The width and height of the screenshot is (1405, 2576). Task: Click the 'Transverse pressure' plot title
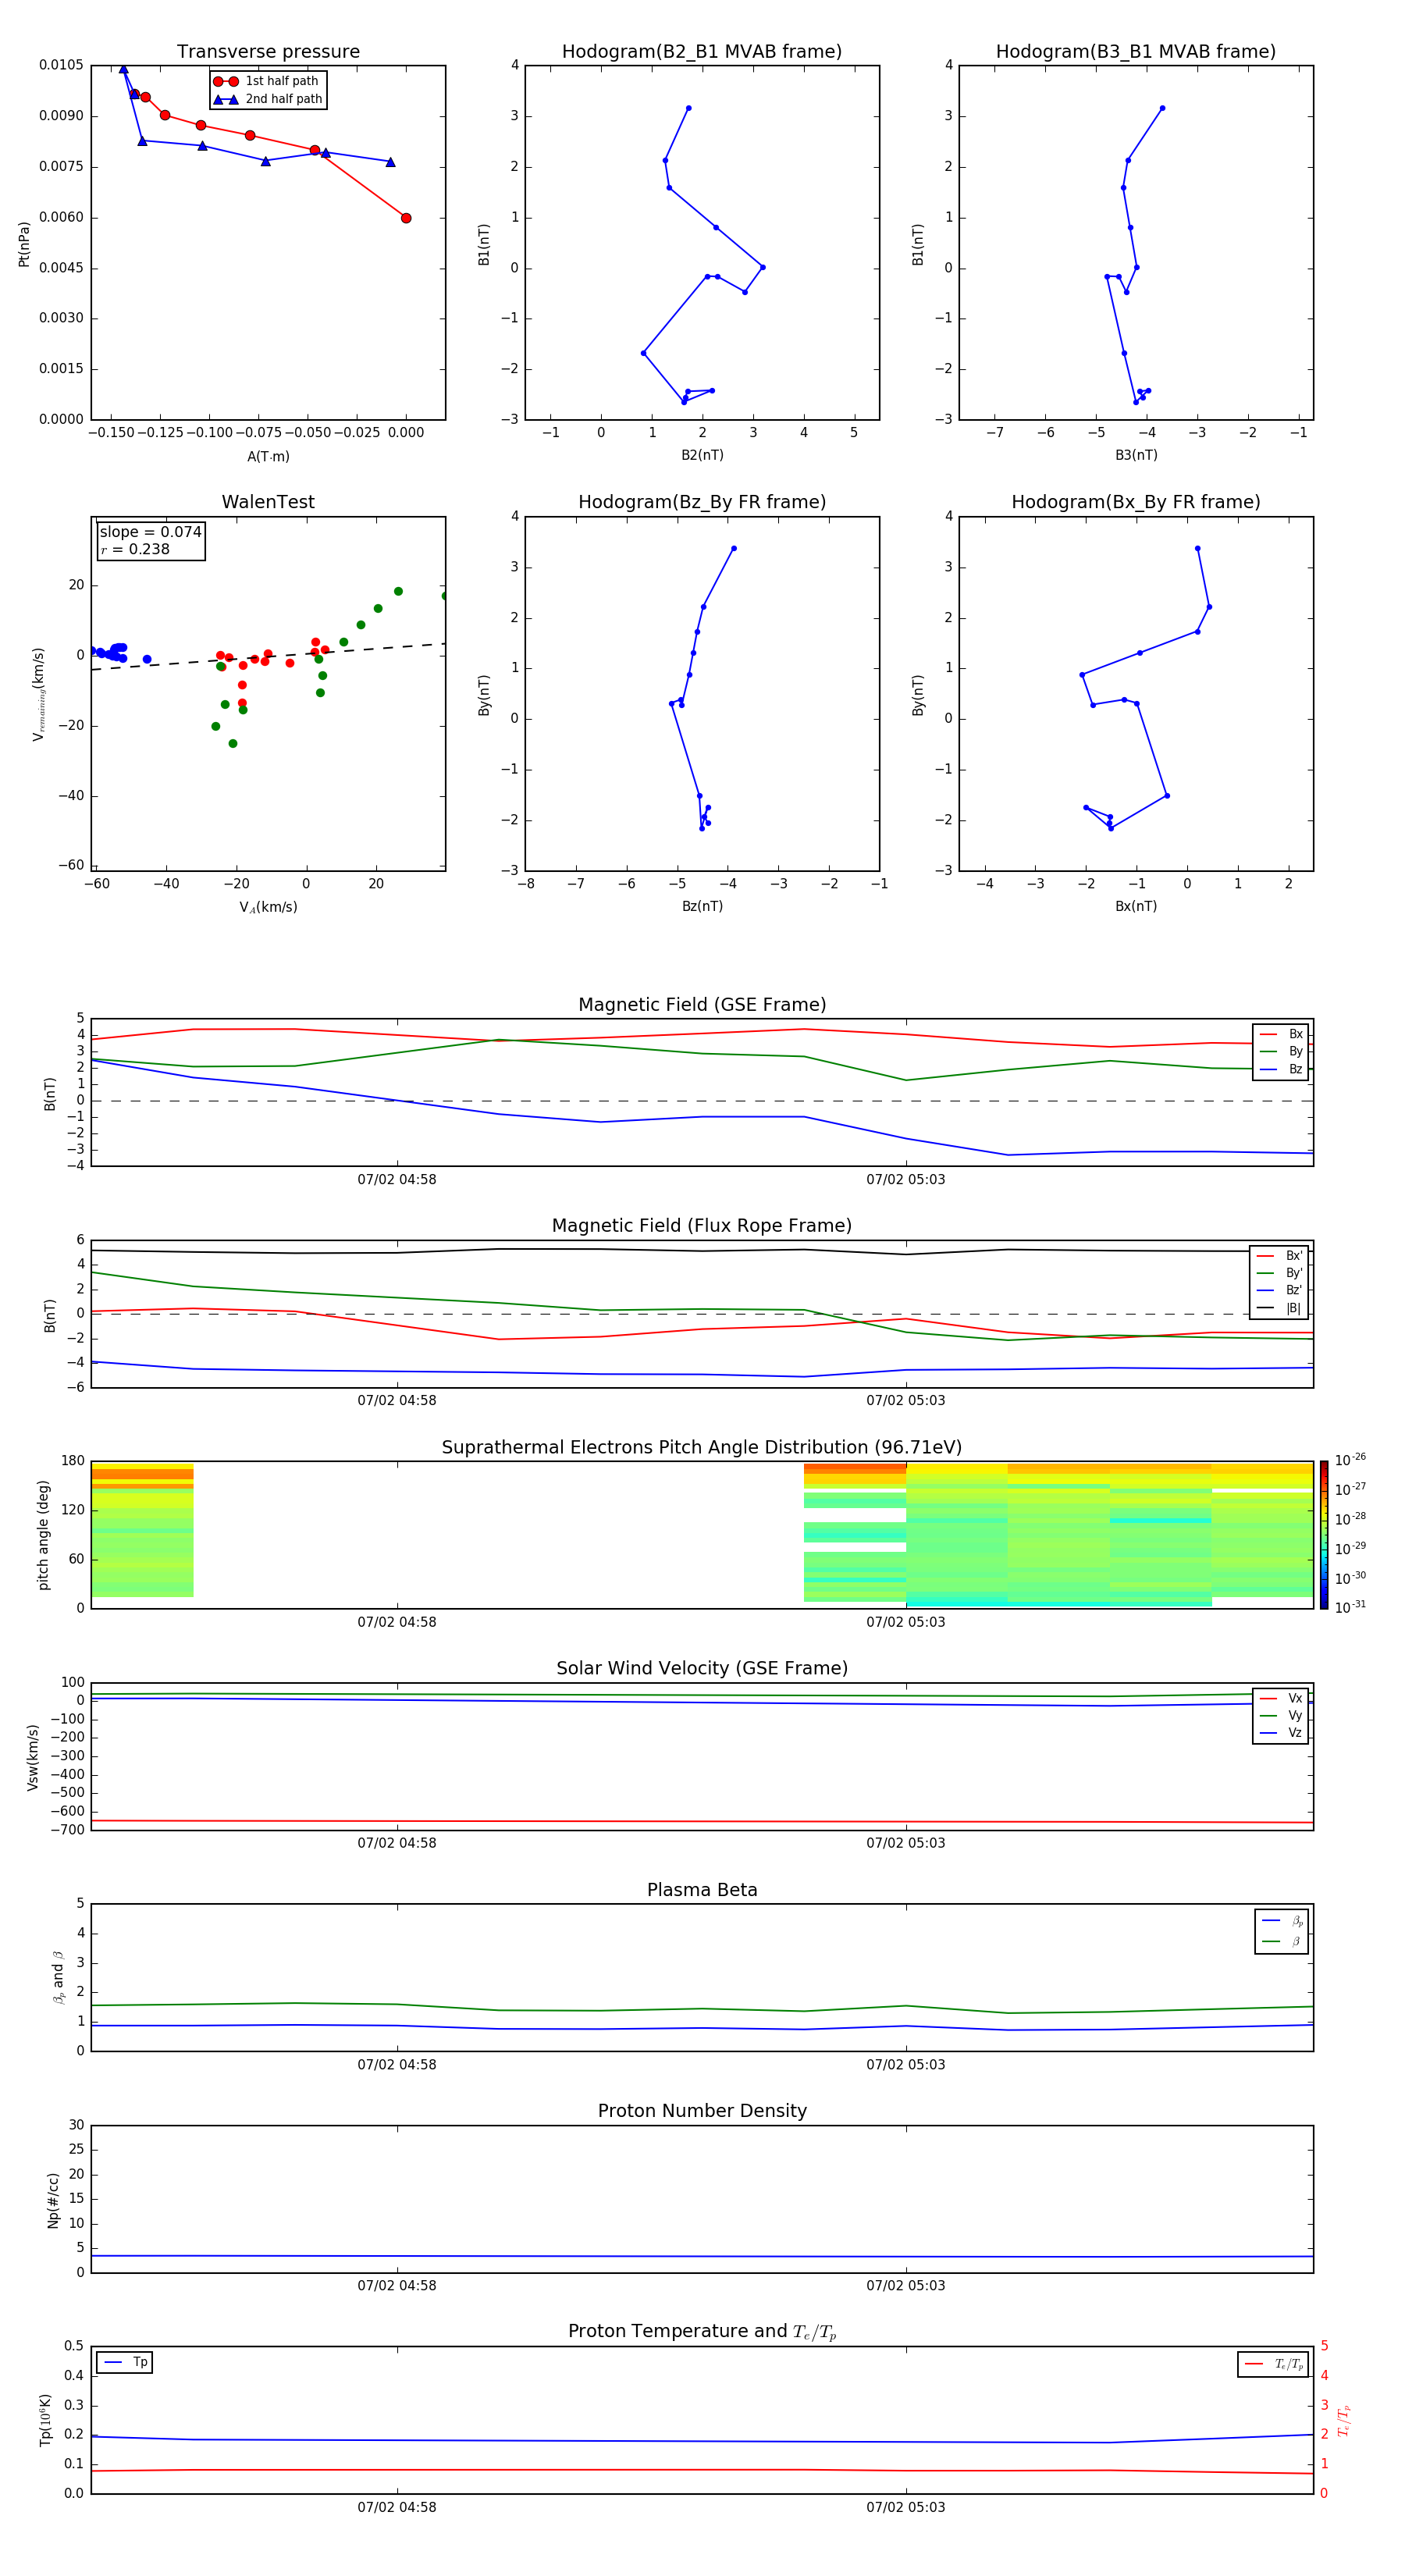pos(268,52)
